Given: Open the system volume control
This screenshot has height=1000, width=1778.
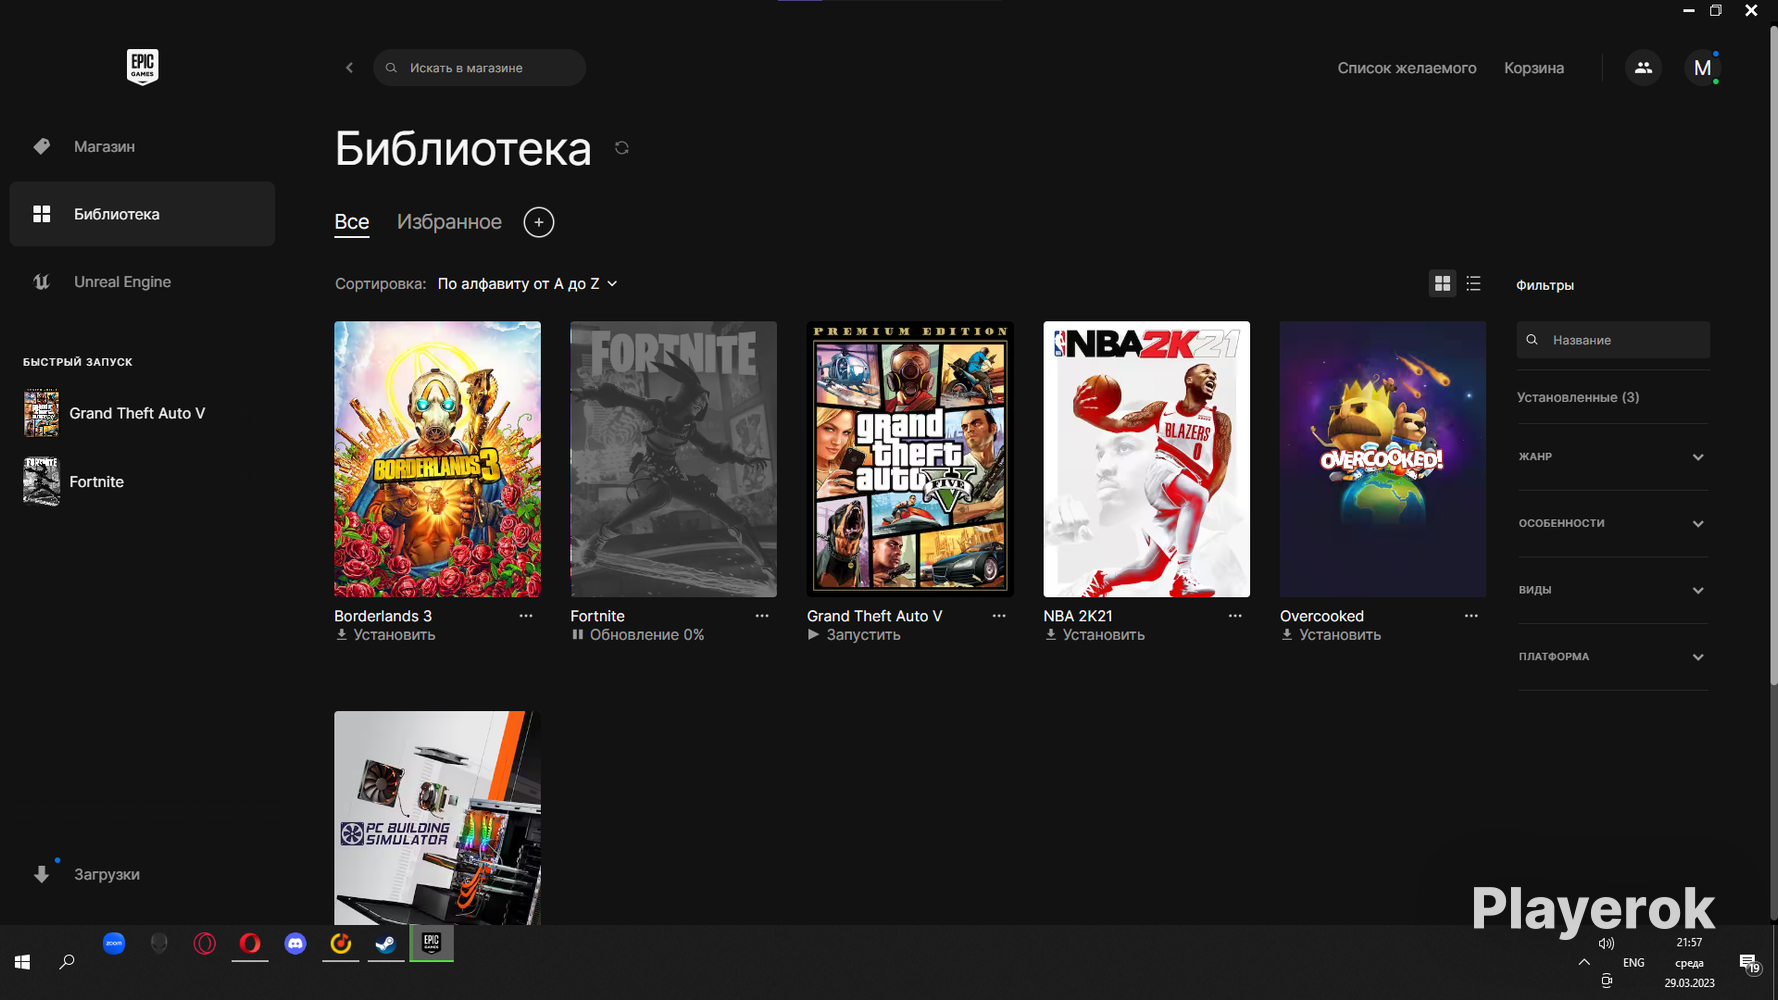Looking at the screenshot, I should (1606, 943).
